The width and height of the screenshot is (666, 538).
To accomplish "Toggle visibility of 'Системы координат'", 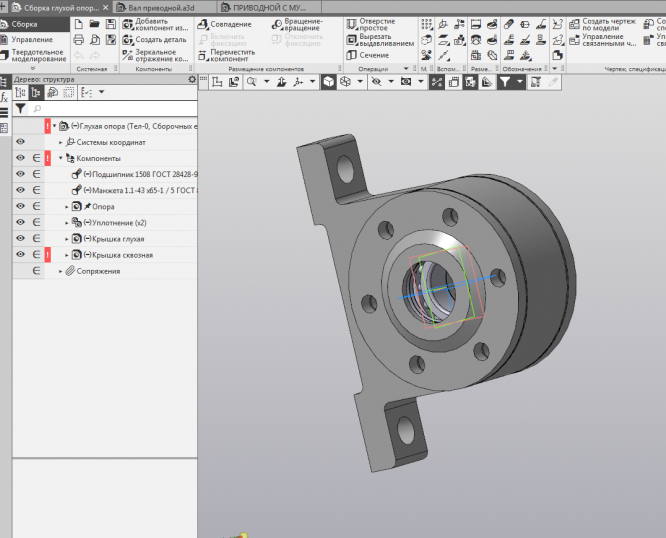I will (x=20, y=142).
